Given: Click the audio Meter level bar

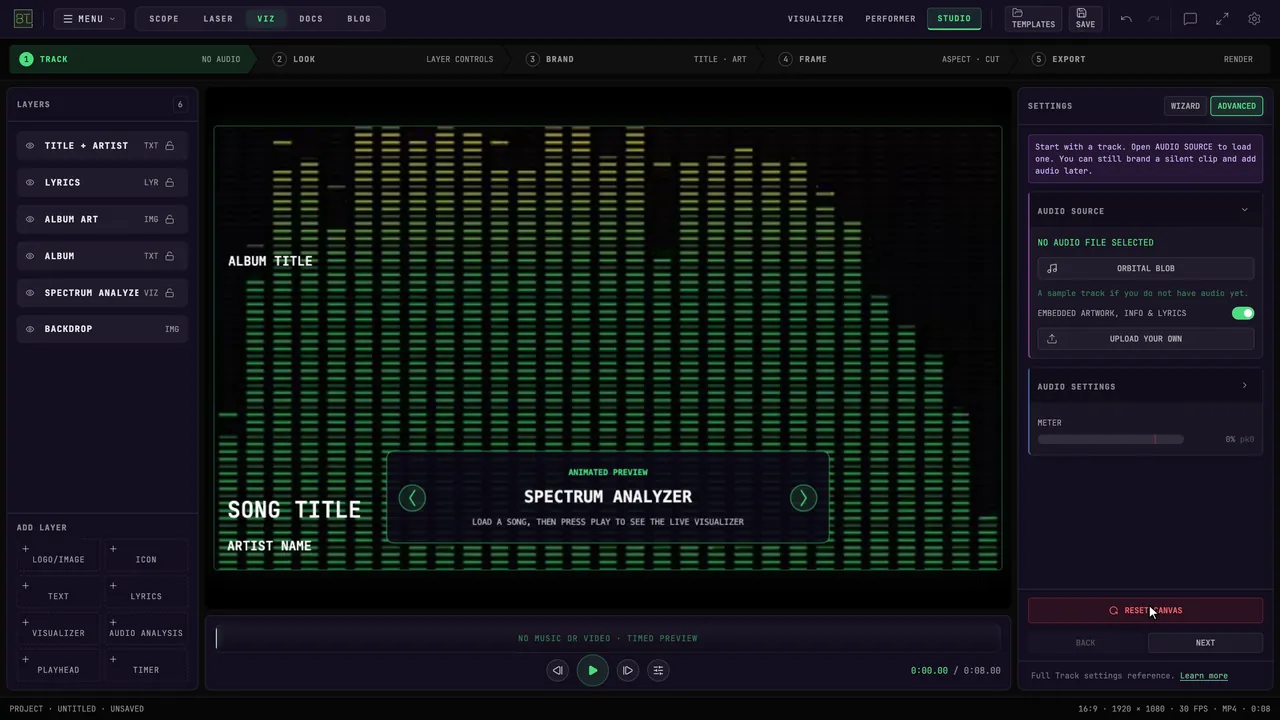Looking at the screenshot, I should [x=1111, y=440].
